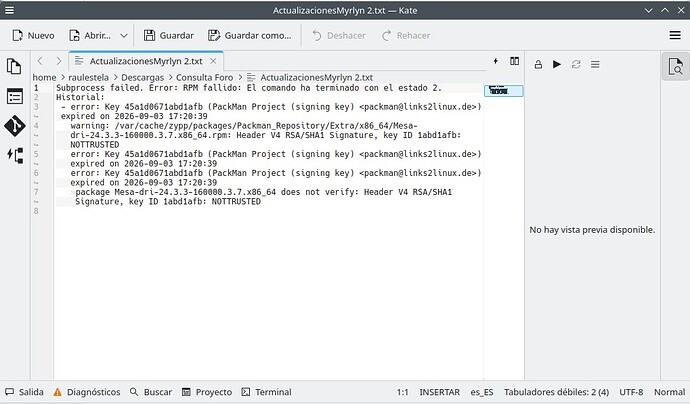
Task: Click the 'NOTTRUSTED' word under line 4
Action: tap(95, 145)
